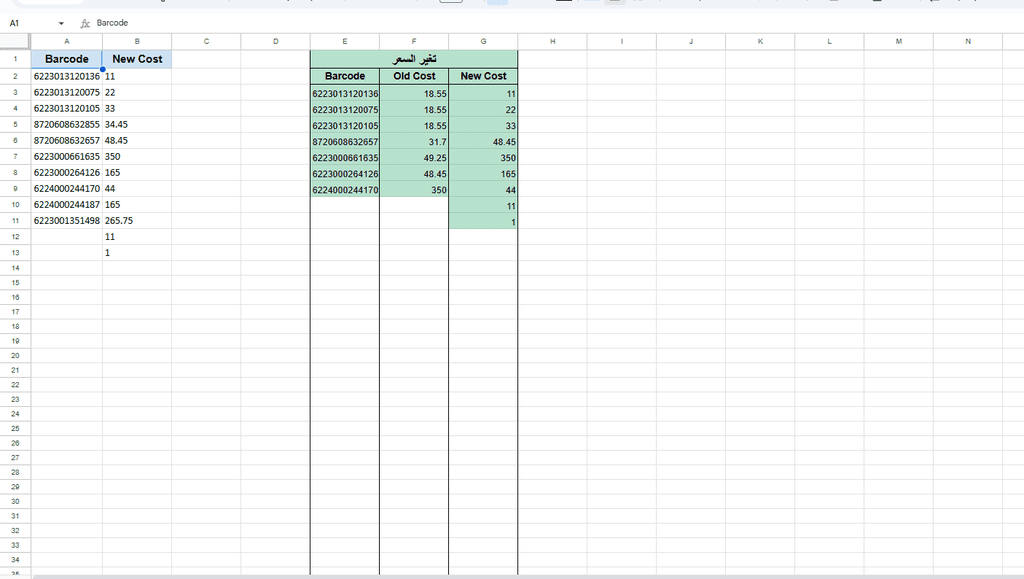Select row 30 header
The width and height of the screenshot is (1024, 579).
[x=15, y=501]
